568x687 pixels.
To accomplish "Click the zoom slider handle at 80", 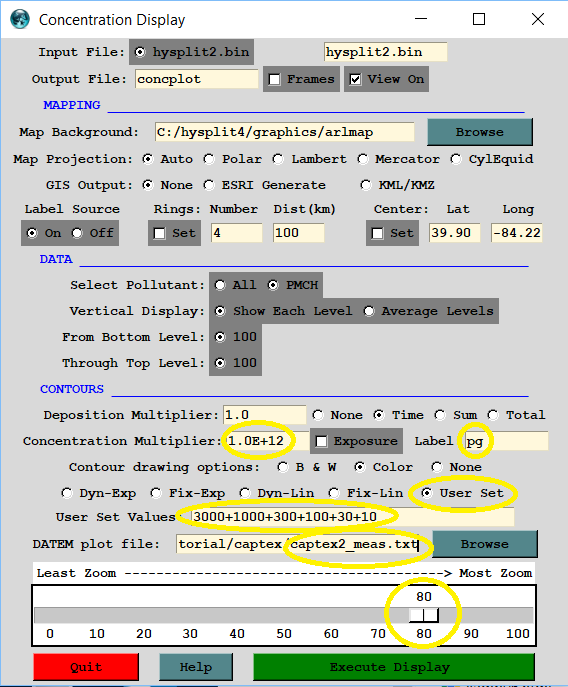I will click(424, 615).
